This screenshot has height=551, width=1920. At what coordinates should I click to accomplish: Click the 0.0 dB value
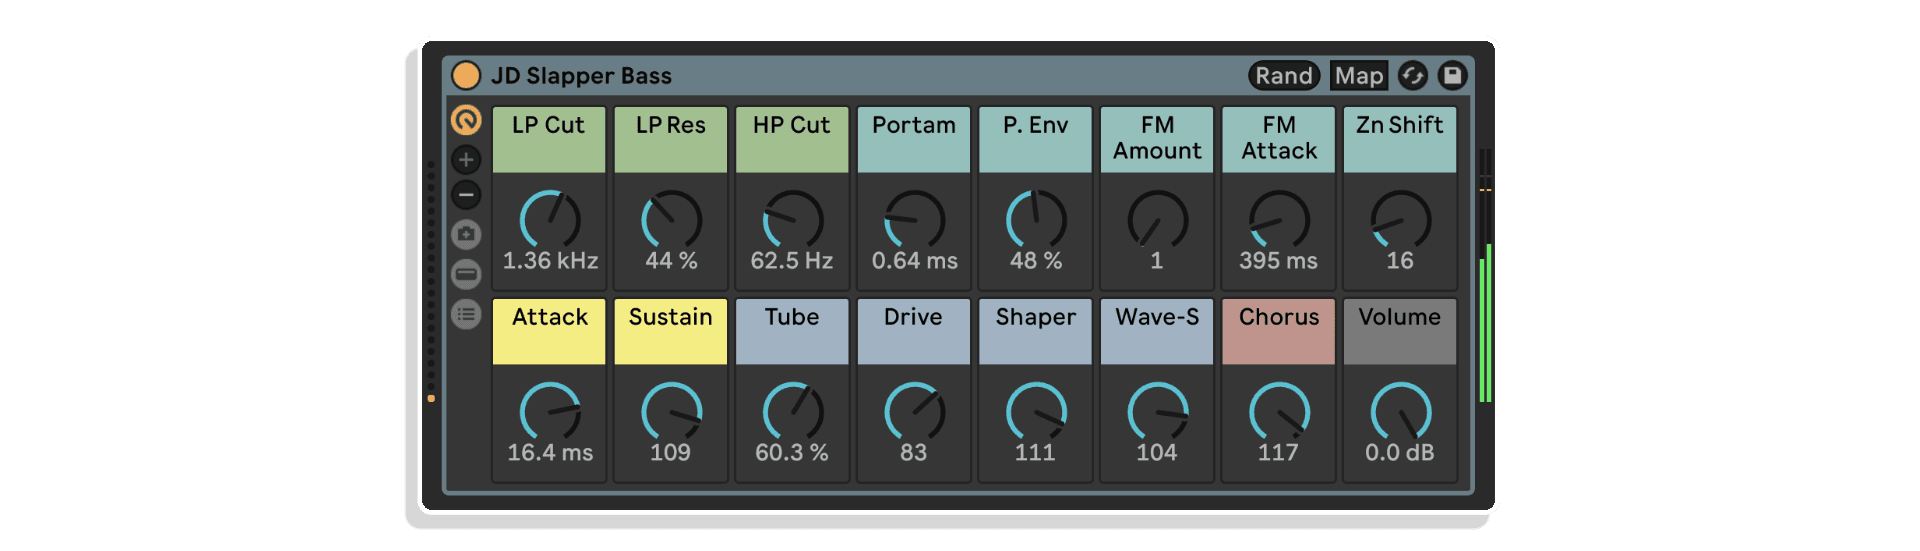1400,453
